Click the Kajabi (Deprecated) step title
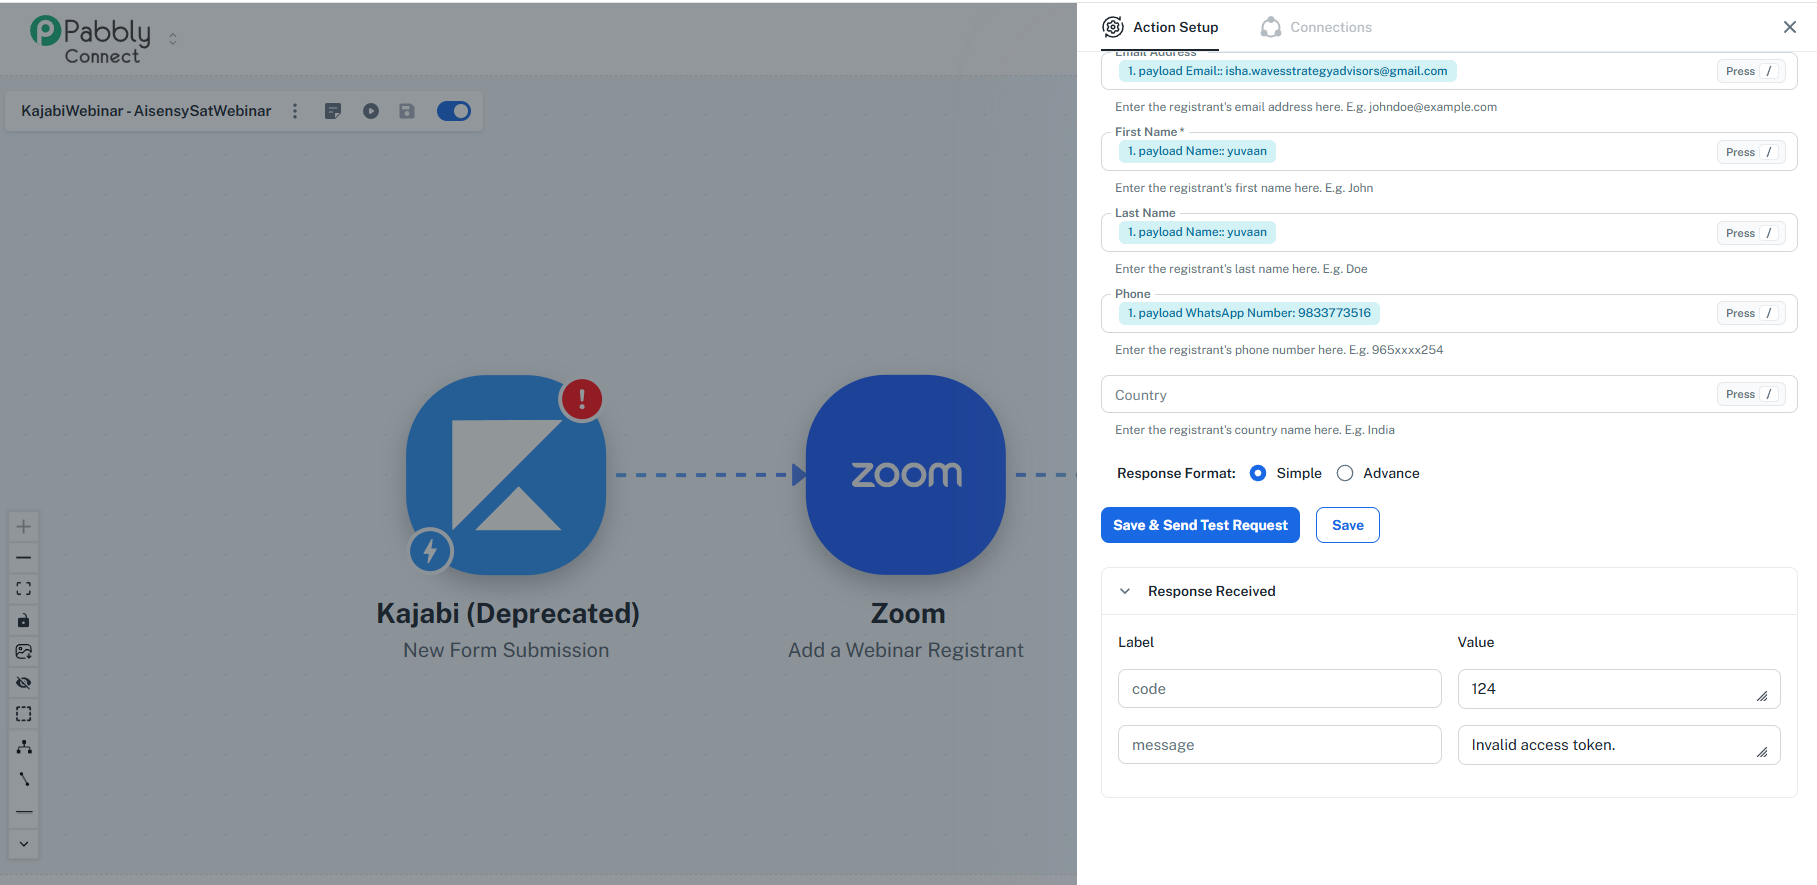The image size is (1817, 885). coord(508,613)
